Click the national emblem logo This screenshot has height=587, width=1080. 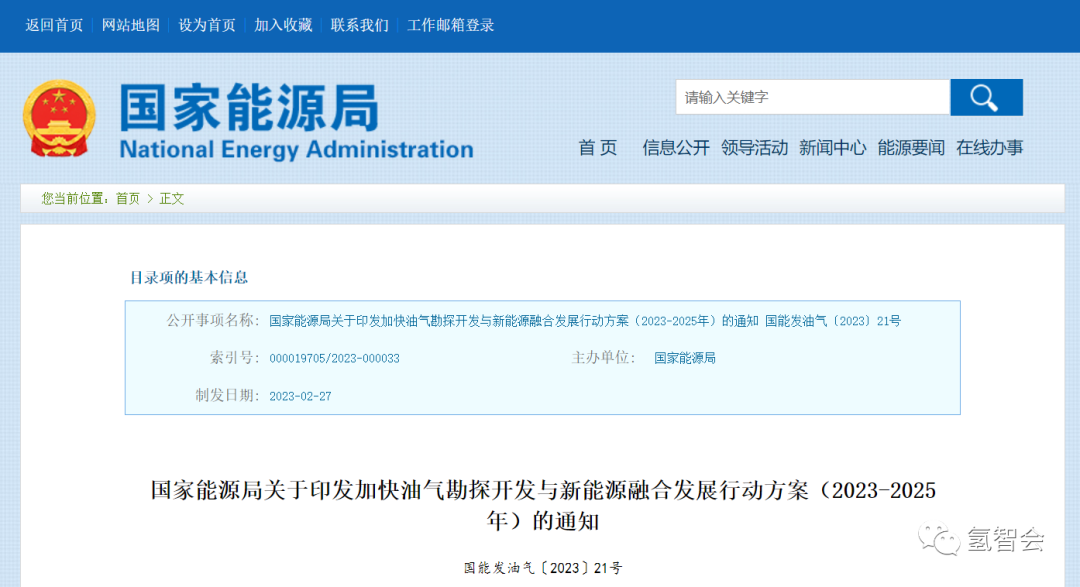59,119
